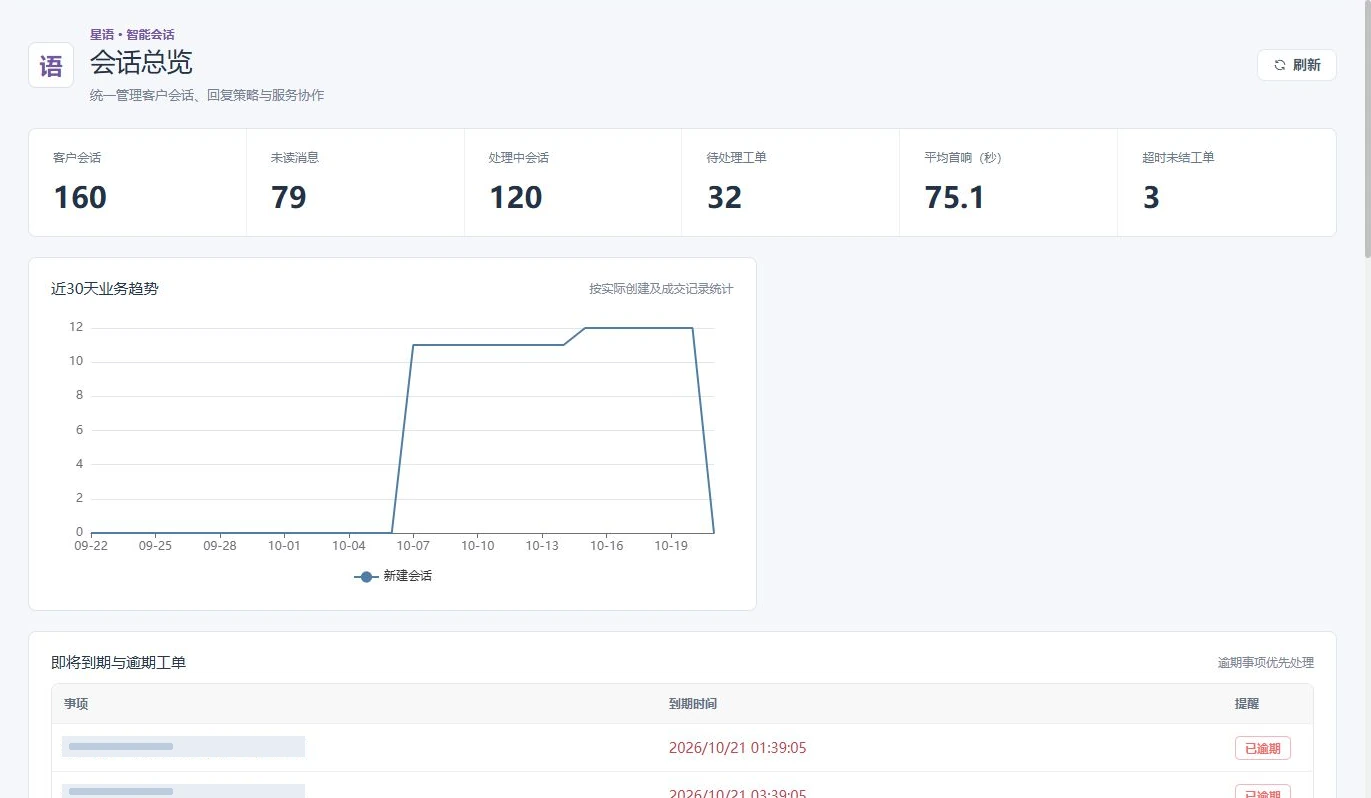Open the 待处理工单 32 stat card

click(x=790, y=182)
